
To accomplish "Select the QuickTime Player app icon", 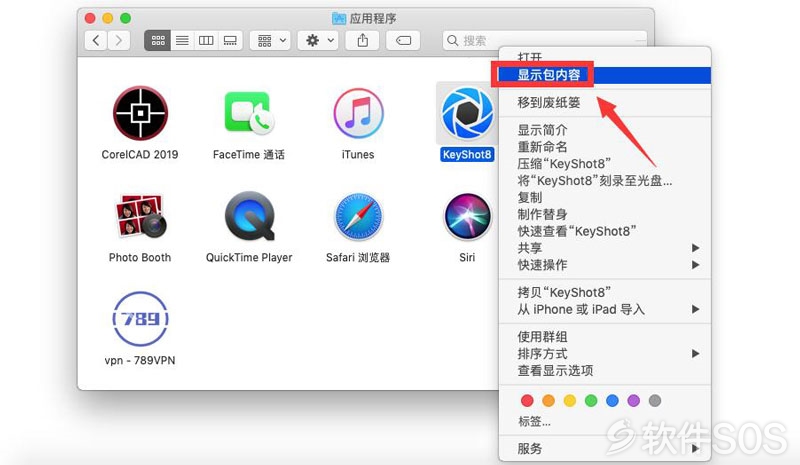I will [249, 216].
